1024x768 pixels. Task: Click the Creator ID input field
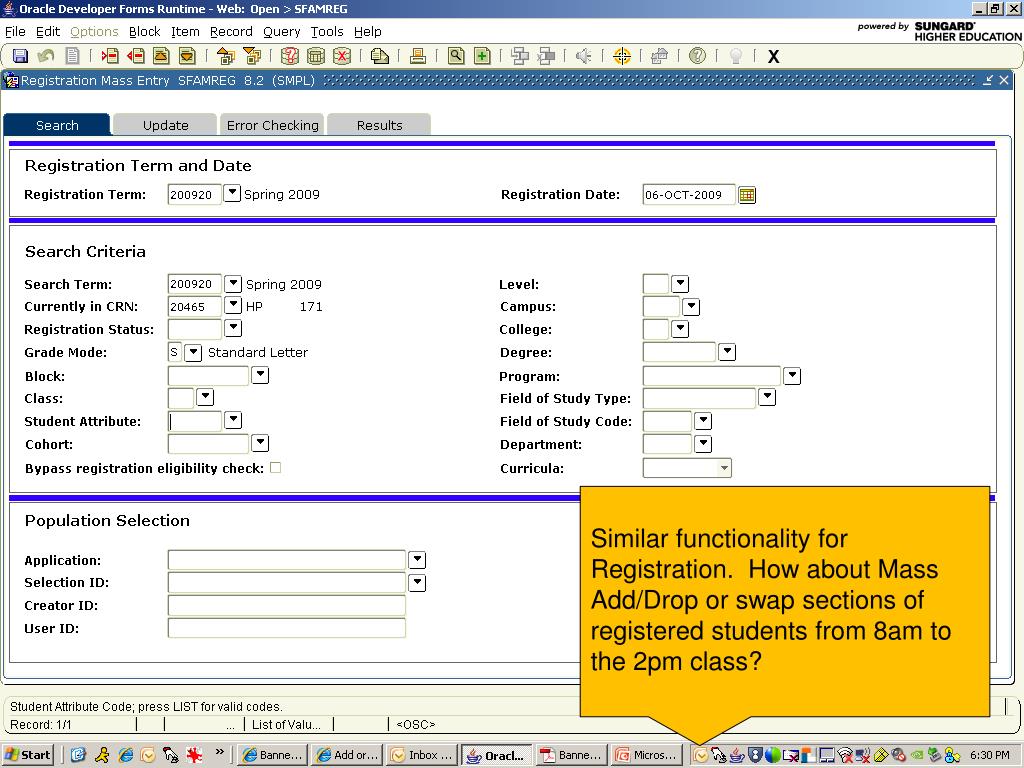point(287,605)
